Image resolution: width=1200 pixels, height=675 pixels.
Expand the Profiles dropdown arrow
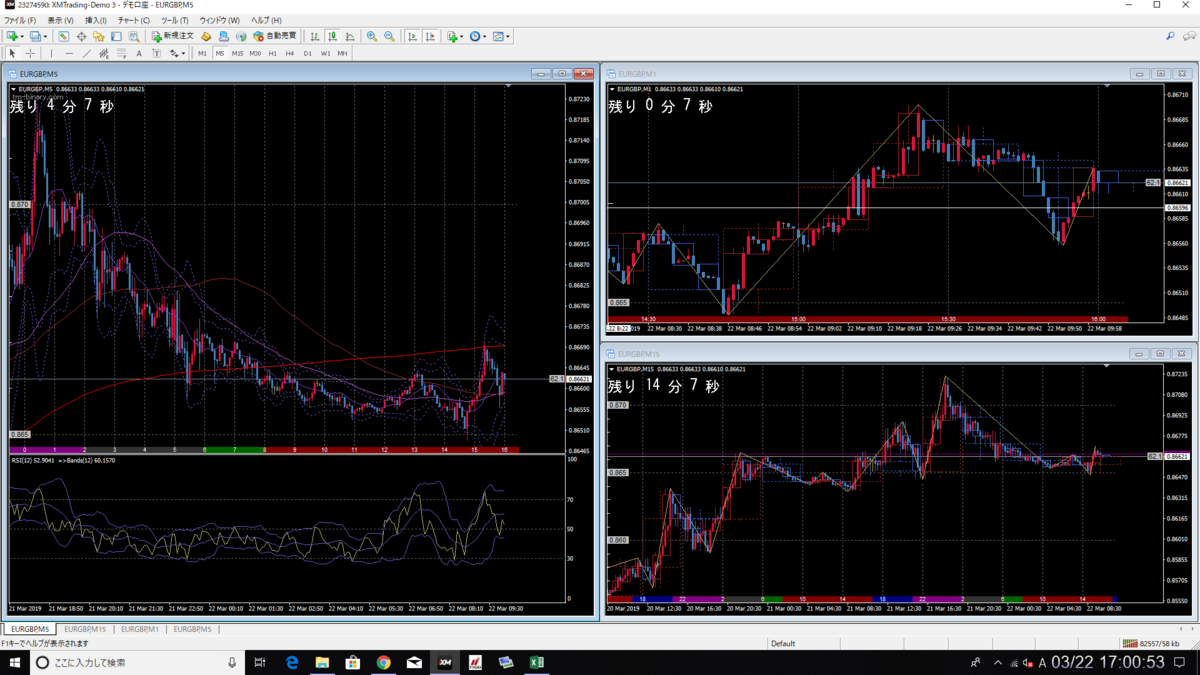point(45,36)
